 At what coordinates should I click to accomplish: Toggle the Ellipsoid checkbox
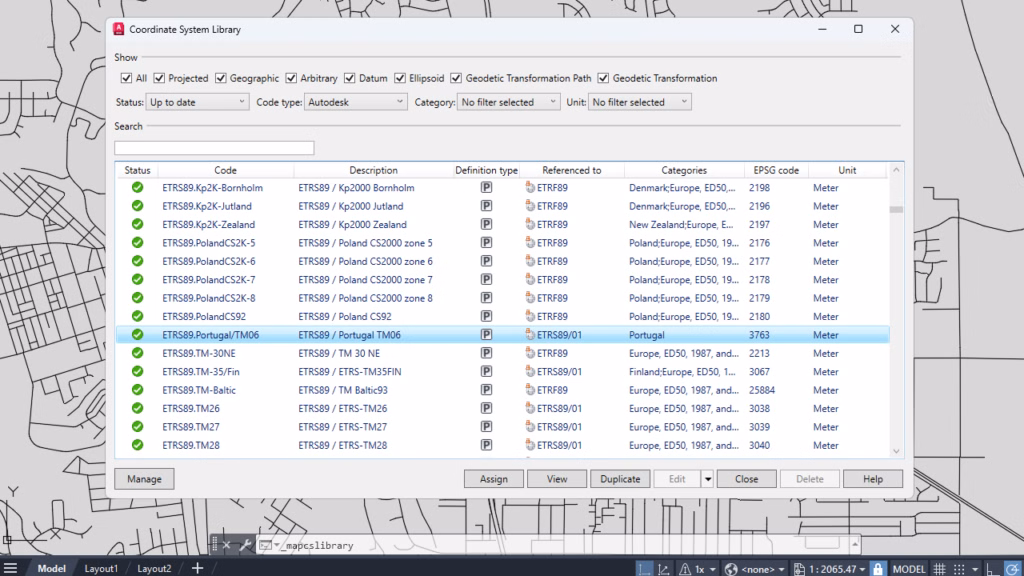400,78
